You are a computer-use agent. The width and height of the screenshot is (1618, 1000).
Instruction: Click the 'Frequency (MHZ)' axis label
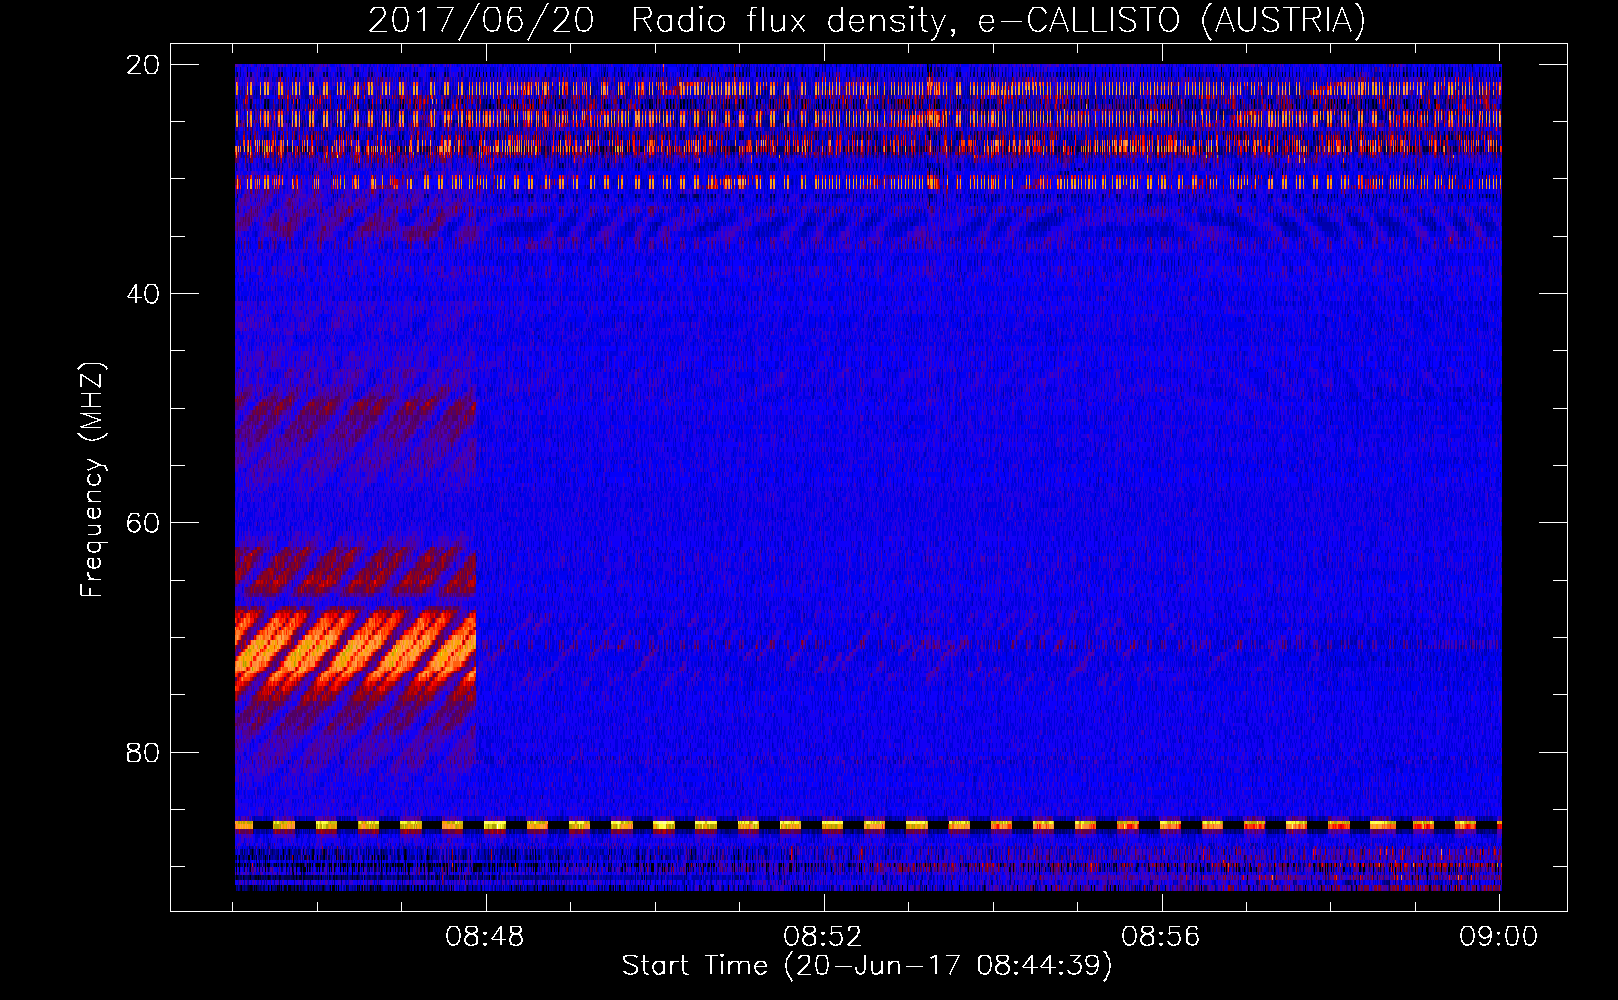[92, 480]
